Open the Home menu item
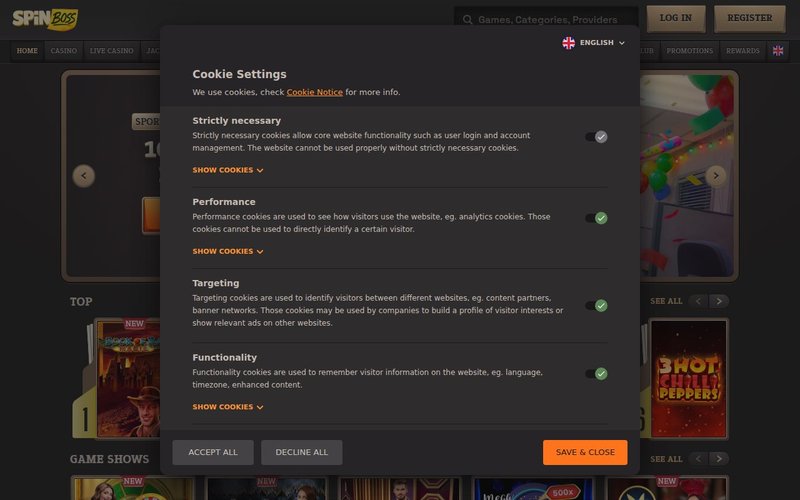 (27, 51)
